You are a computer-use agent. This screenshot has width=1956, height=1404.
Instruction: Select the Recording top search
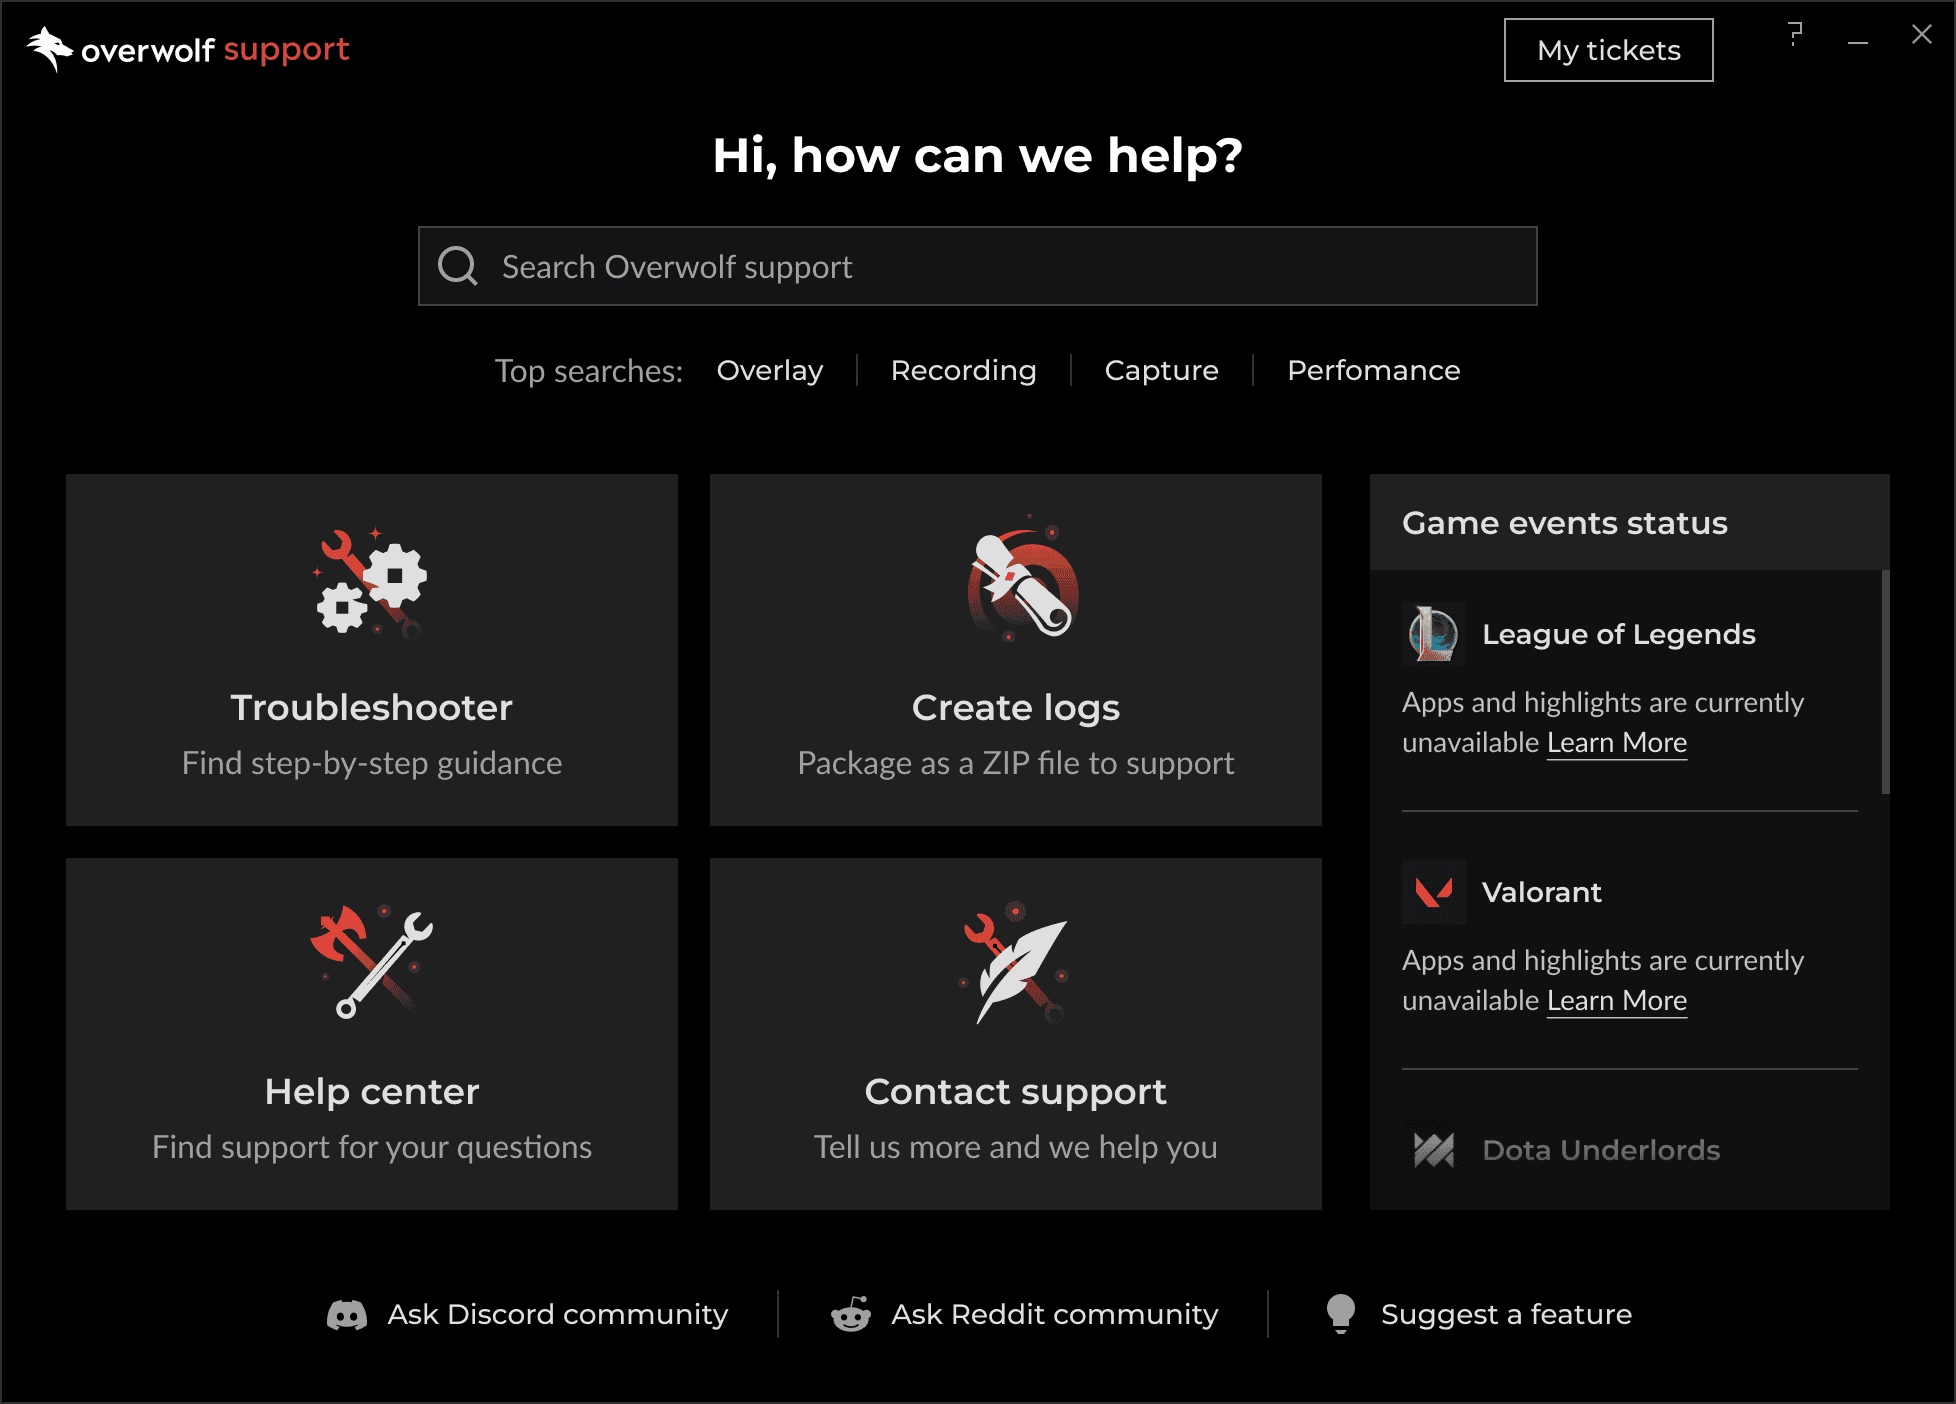pyautogui.click(x=964, y=370)
